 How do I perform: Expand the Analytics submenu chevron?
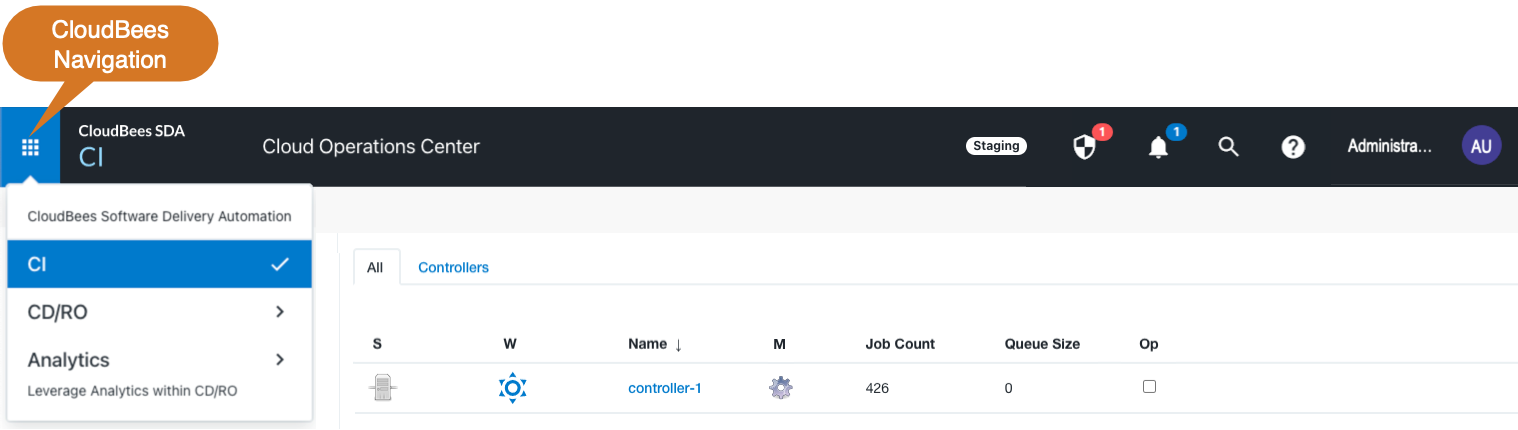click(x=280, y=359)
